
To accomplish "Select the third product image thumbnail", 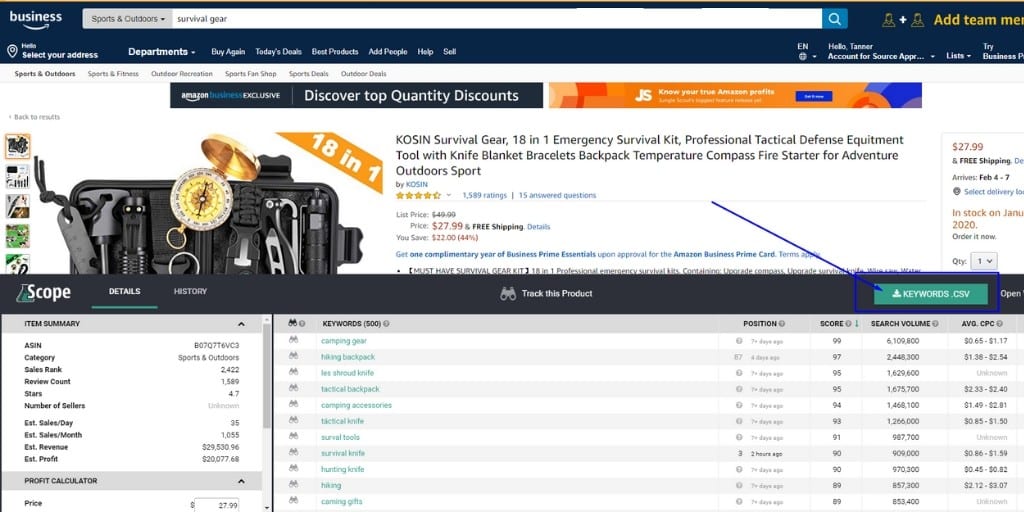I will tap(18, 206).
